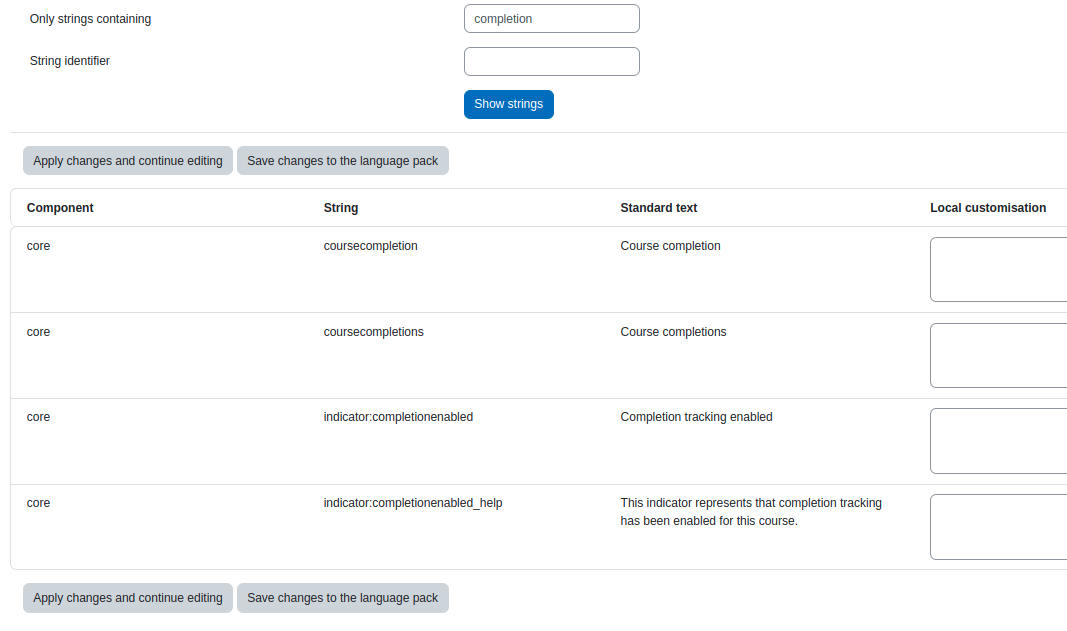Image resolution: width=1067 pixels, height=631 pixels.
Task: Click the 'indicator:completionenabled' string name
Action: 398,417
